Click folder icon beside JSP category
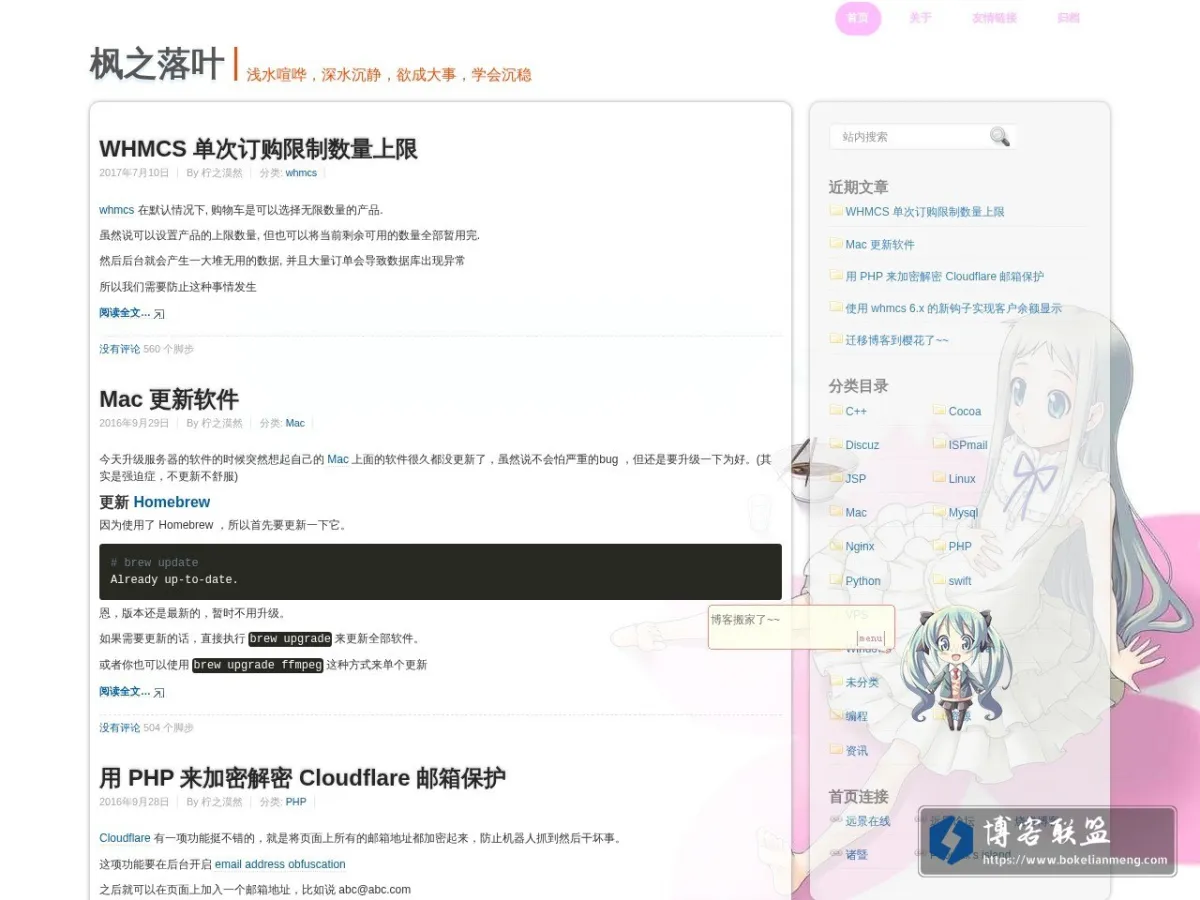Screen dimensions: 1200x900 pos(836,478)
